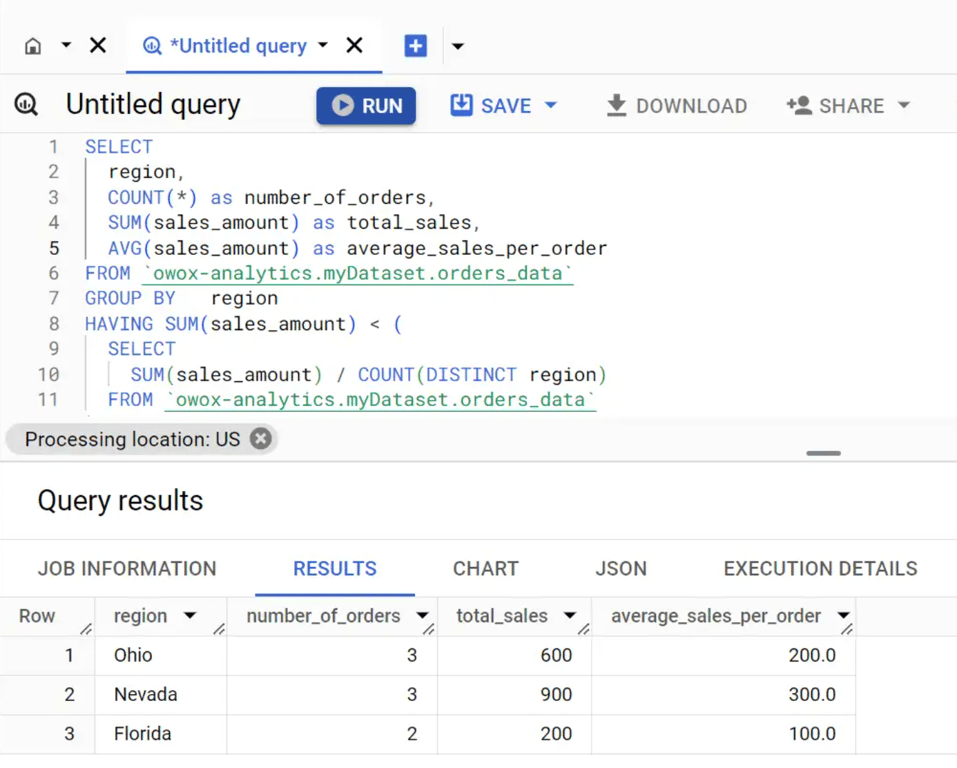
Task: Click the first orders_data table link on line 6
Action: point(357,273)
